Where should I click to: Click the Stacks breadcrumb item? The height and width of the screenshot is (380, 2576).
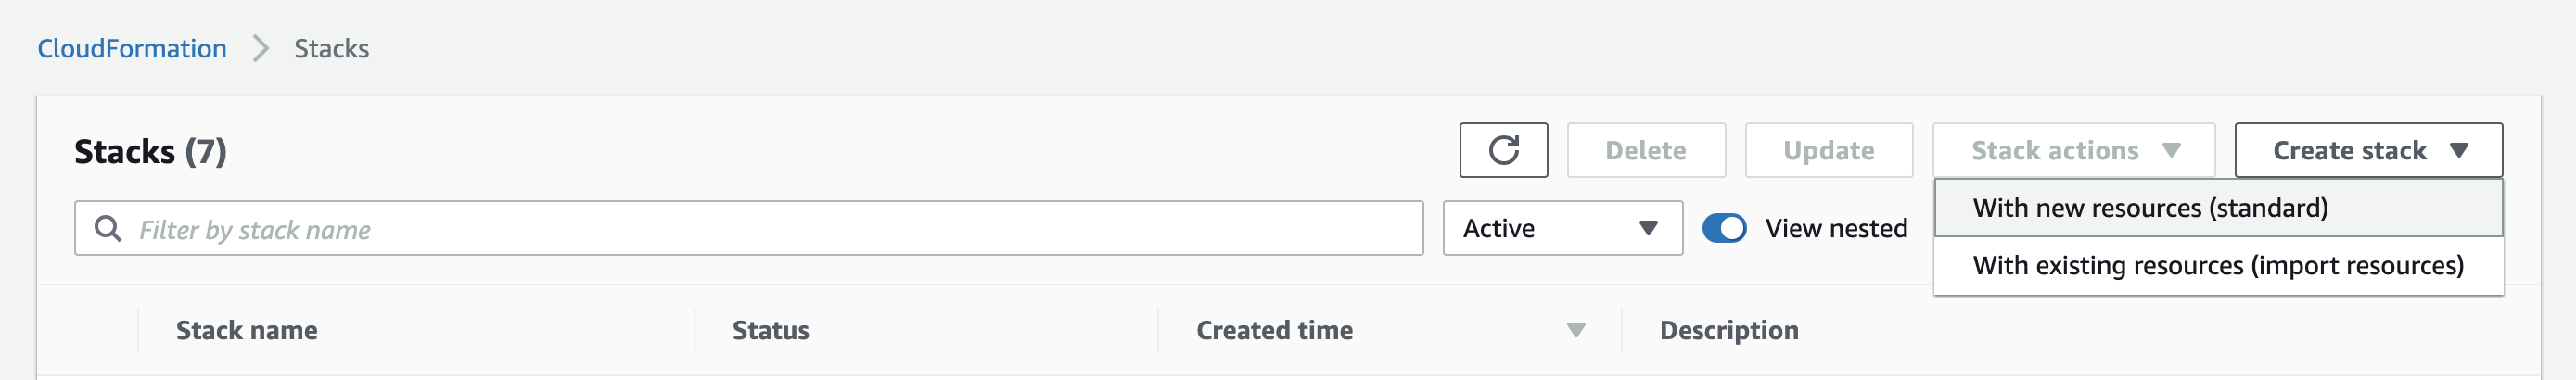pos(331,48)
